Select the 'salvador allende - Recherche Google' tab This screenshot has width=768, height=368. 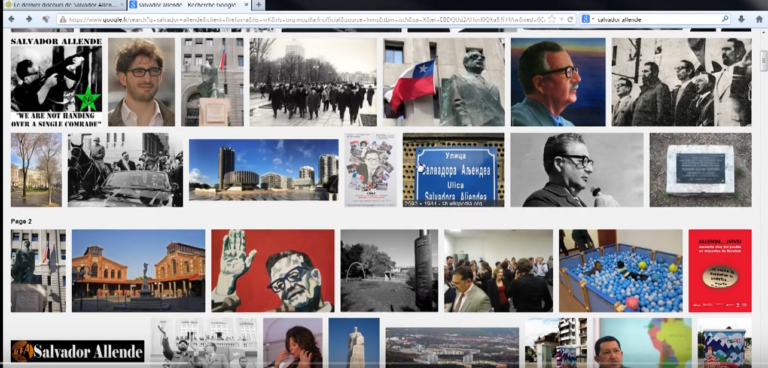coord(189,5)
